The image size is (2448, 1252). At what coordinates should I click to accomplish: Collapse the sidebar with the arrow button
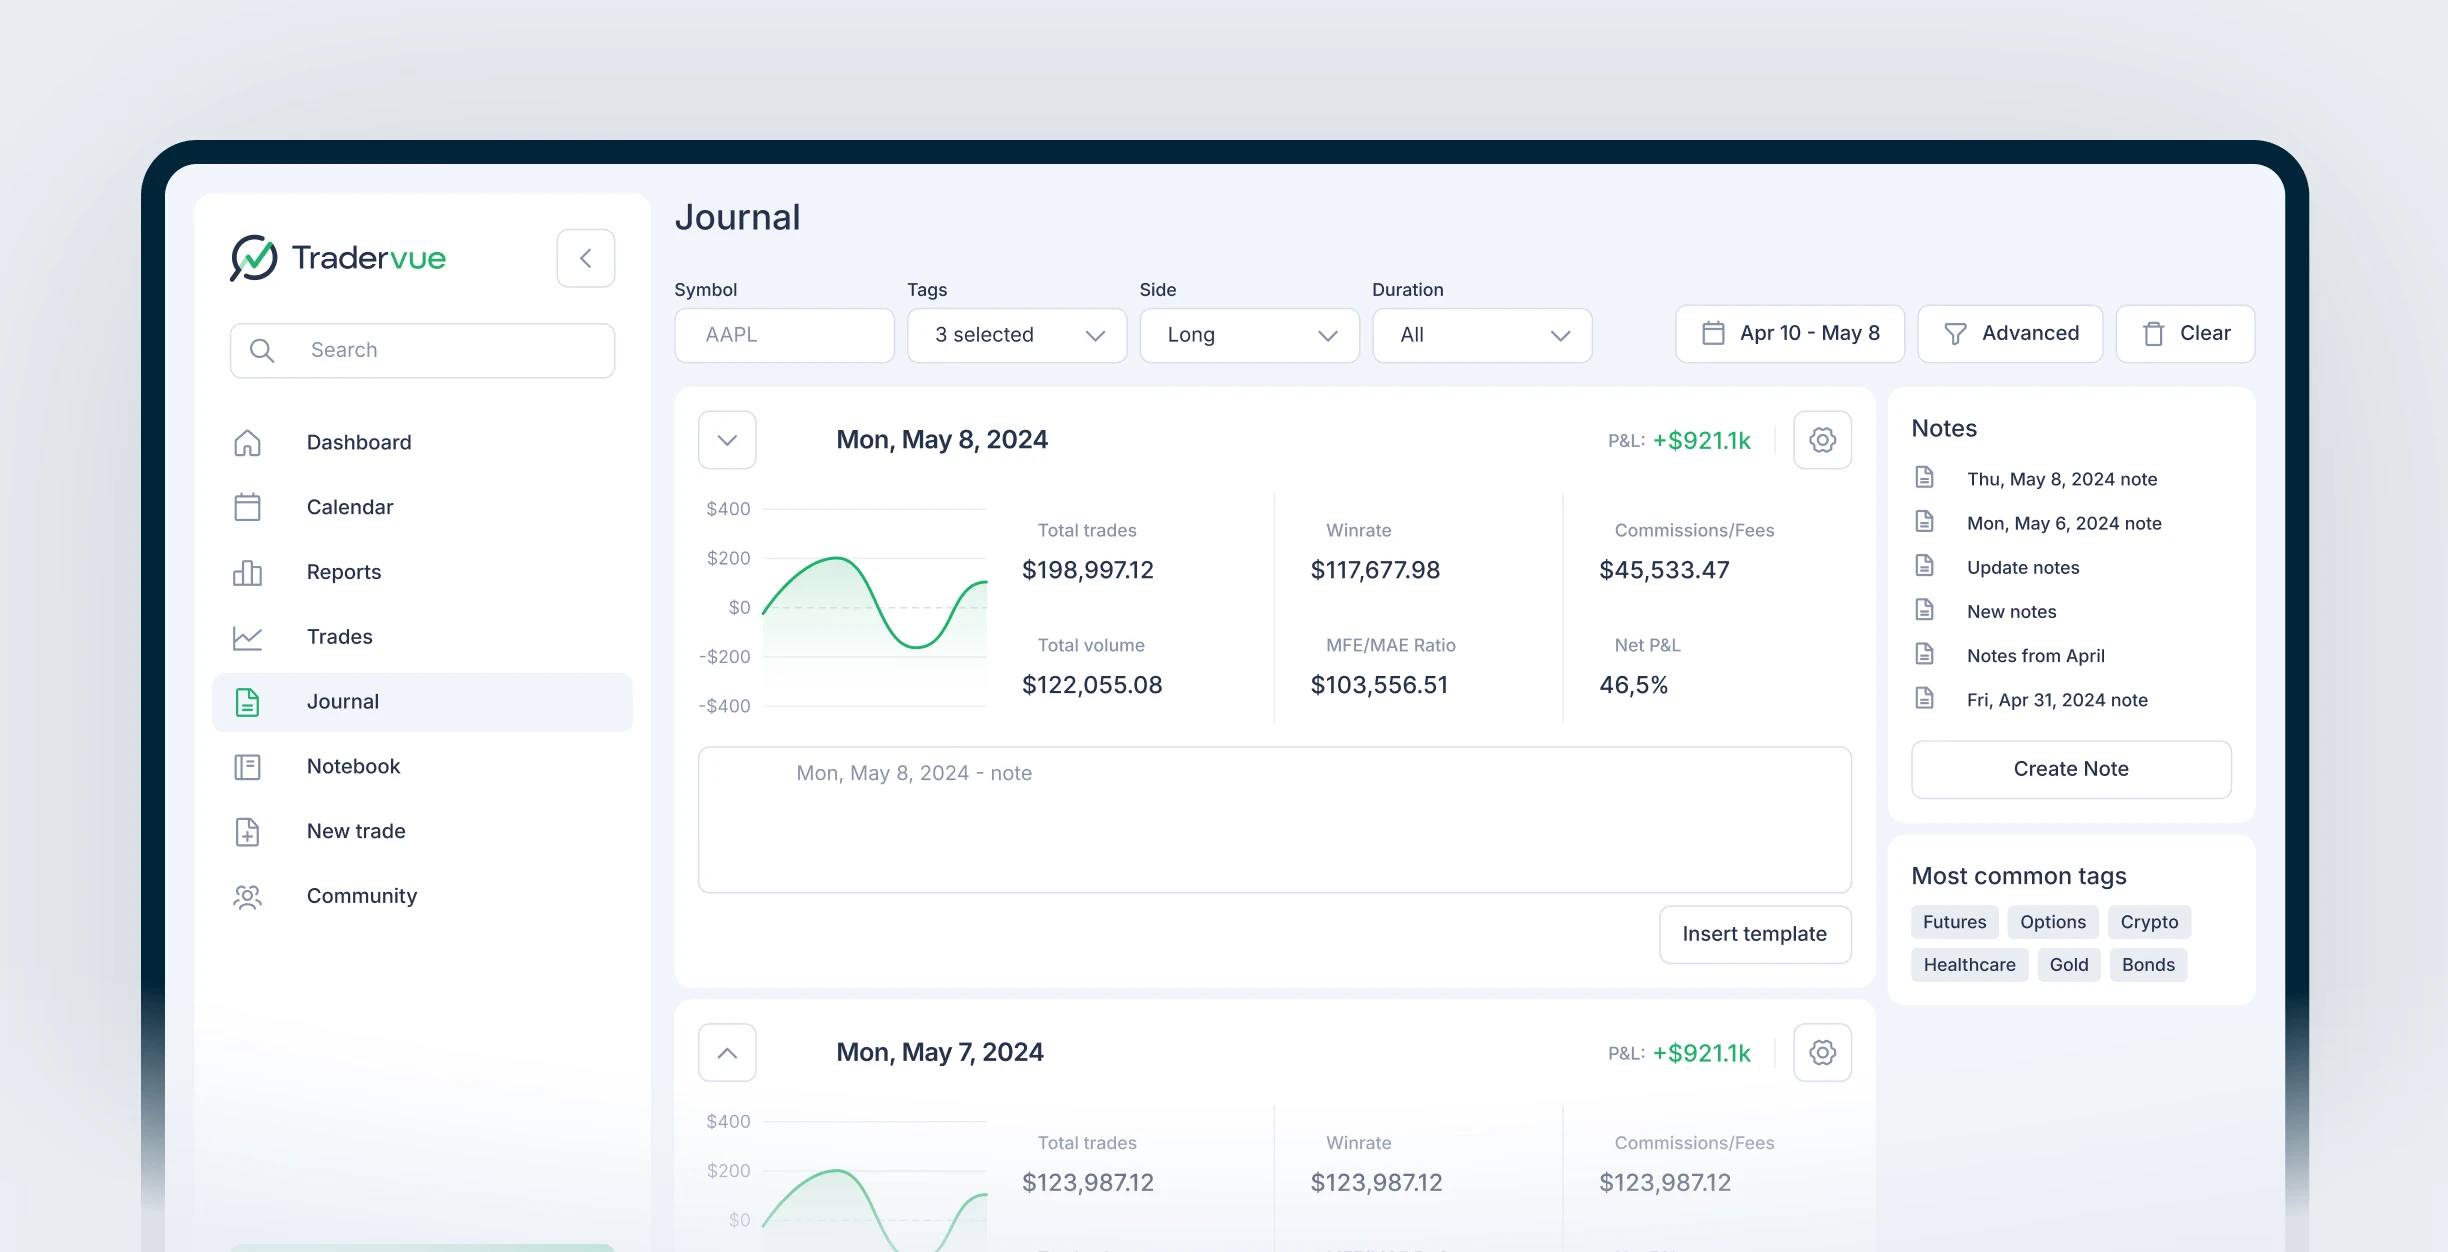click(586, 258)
